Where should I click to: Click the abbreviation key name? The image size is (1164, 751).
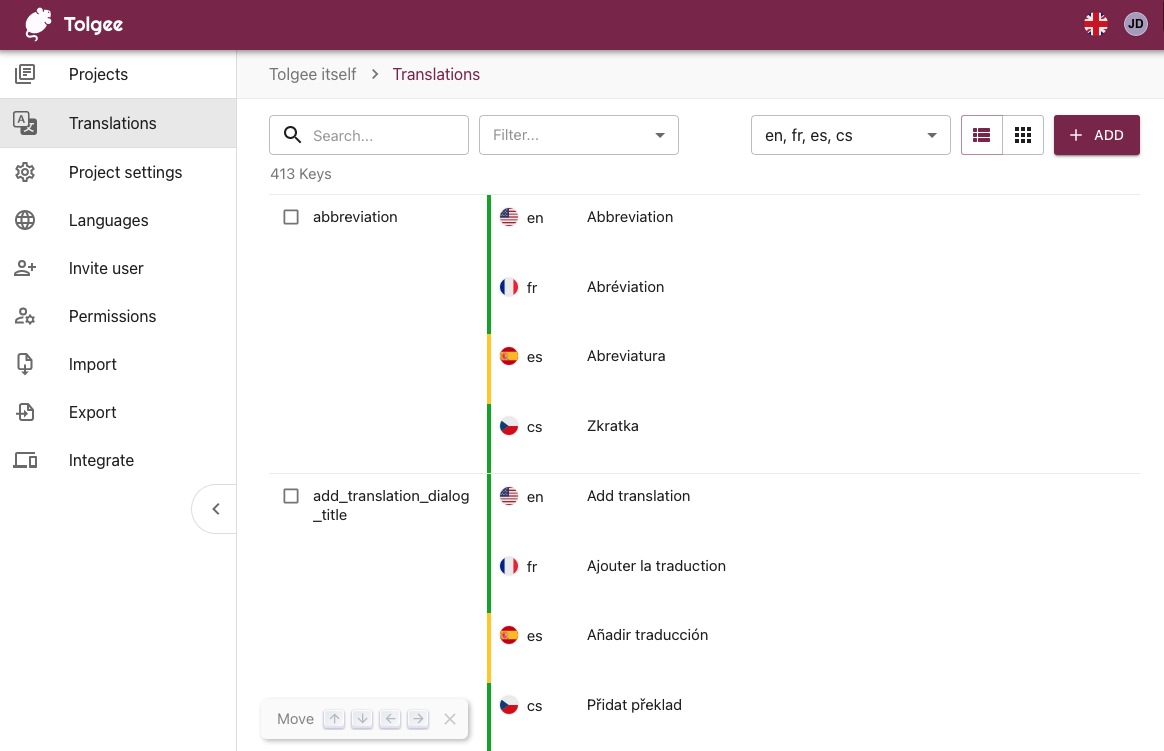coord(355,217)
